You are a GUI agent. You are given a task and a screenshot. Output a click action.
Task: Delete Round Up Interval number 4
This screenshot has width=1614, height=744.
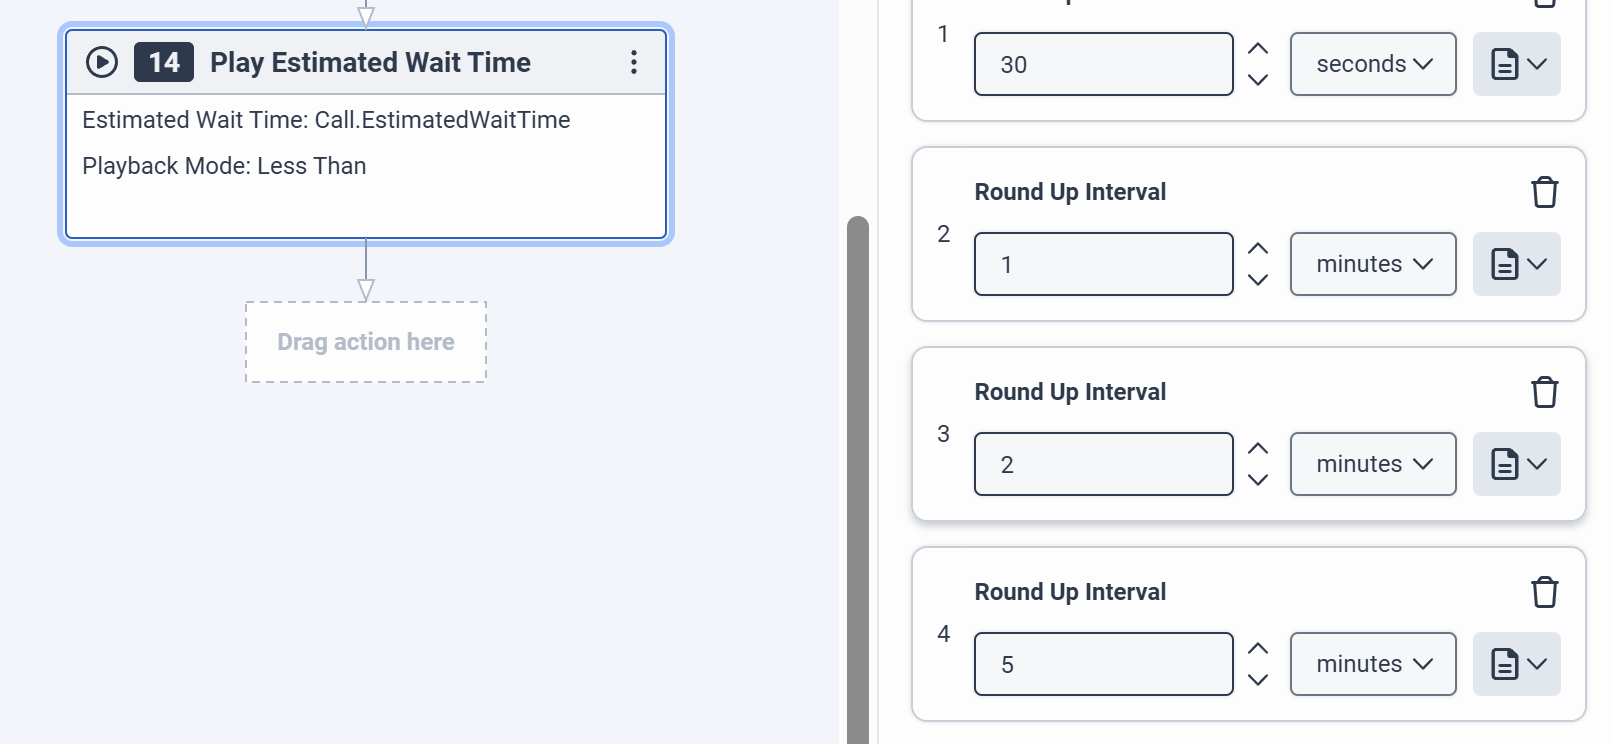(1544, 592)
